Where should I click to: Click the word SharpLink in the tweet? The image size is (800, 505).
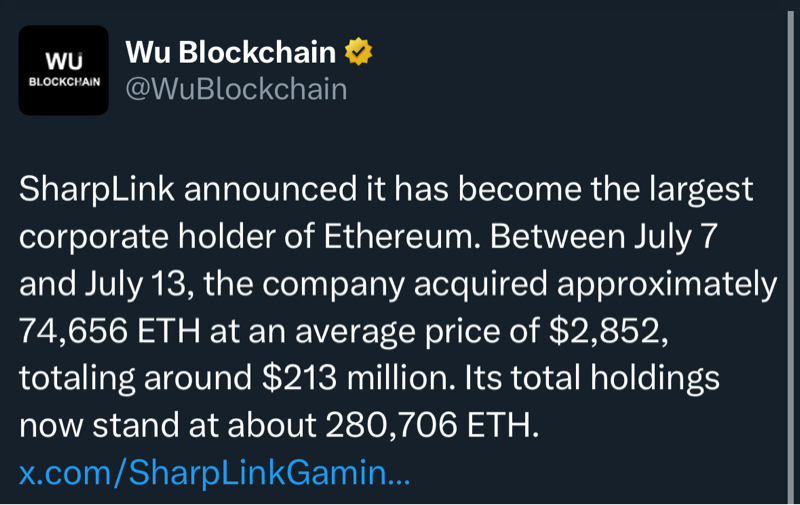click(97, 190)
